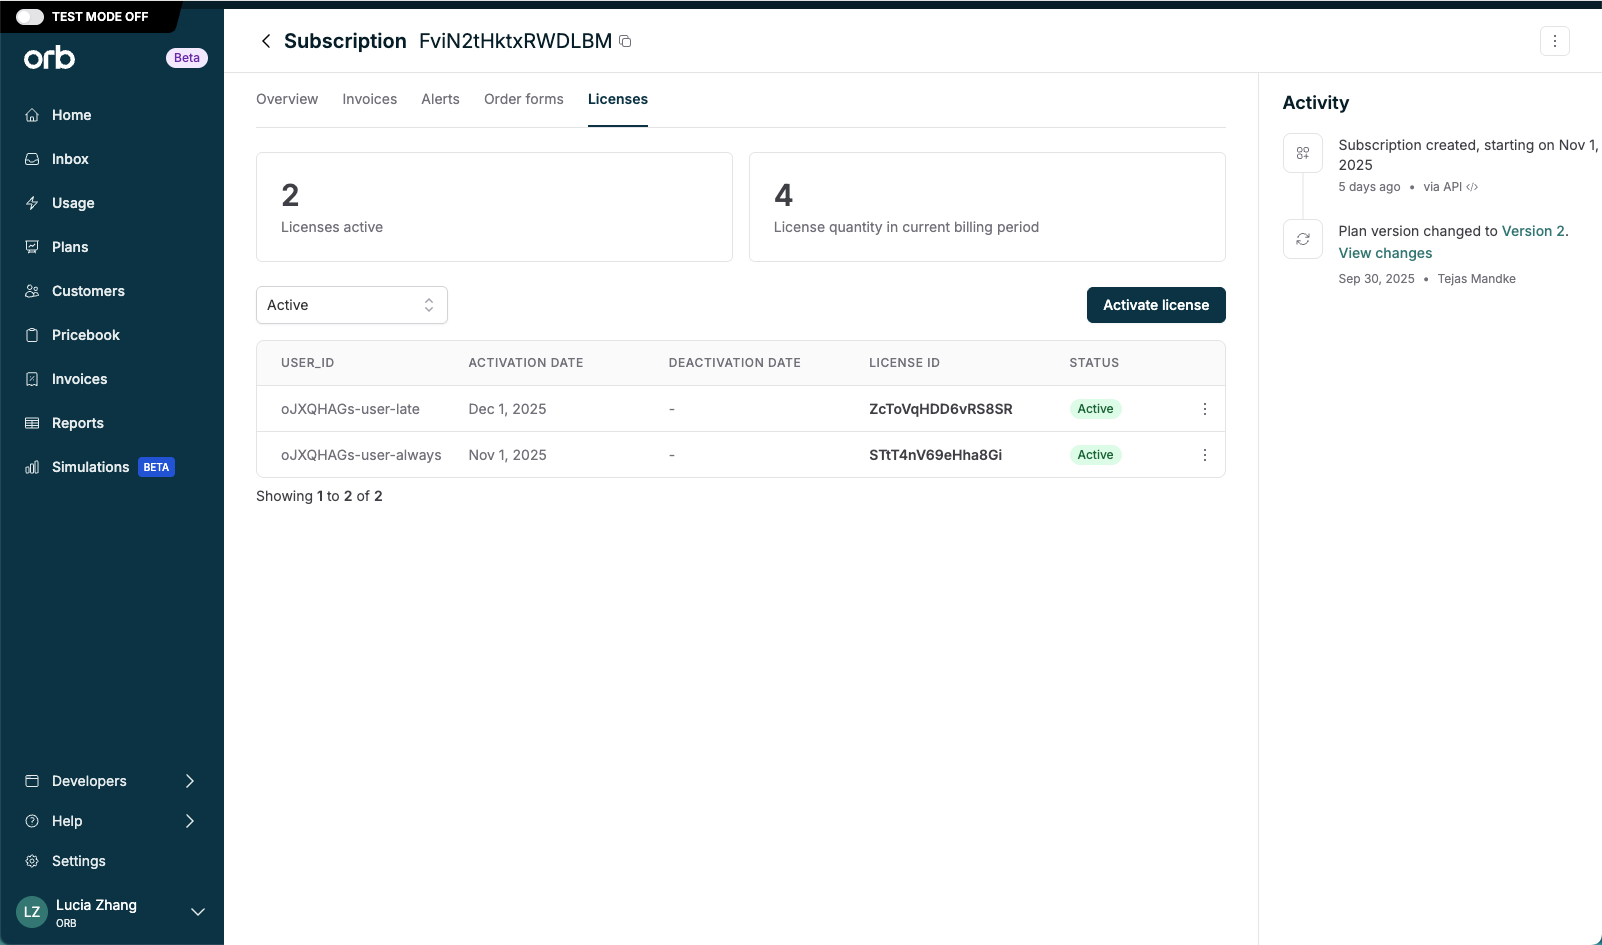Open the Version 2 plan link
This screenshot has width=1602, height=945.
pyautogui.click(x=1533, y=231)
